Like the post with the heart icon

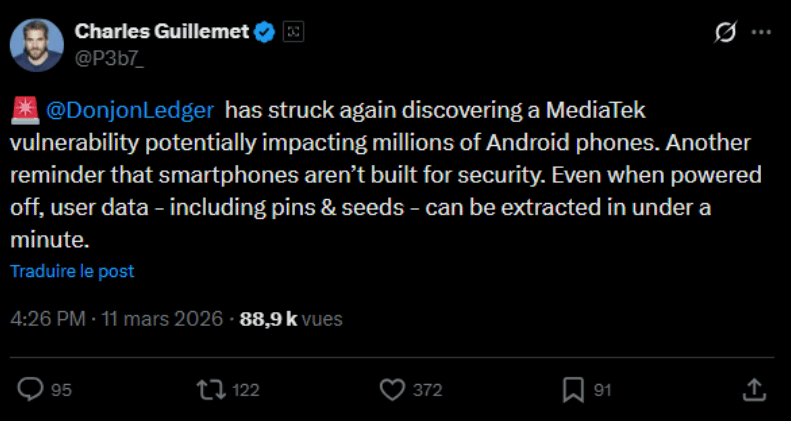(393, 389)
